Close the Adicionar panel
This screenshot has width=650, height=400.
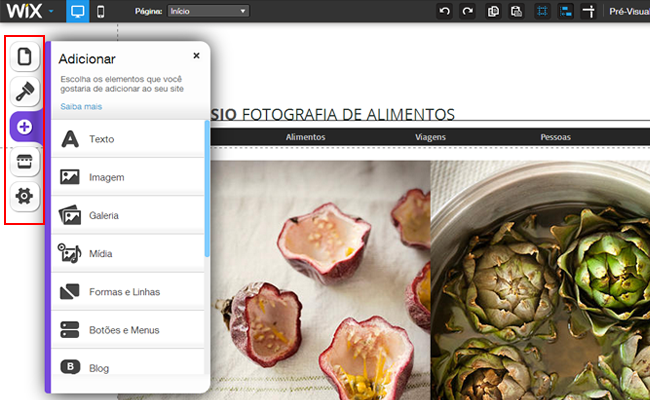(196, 56)
